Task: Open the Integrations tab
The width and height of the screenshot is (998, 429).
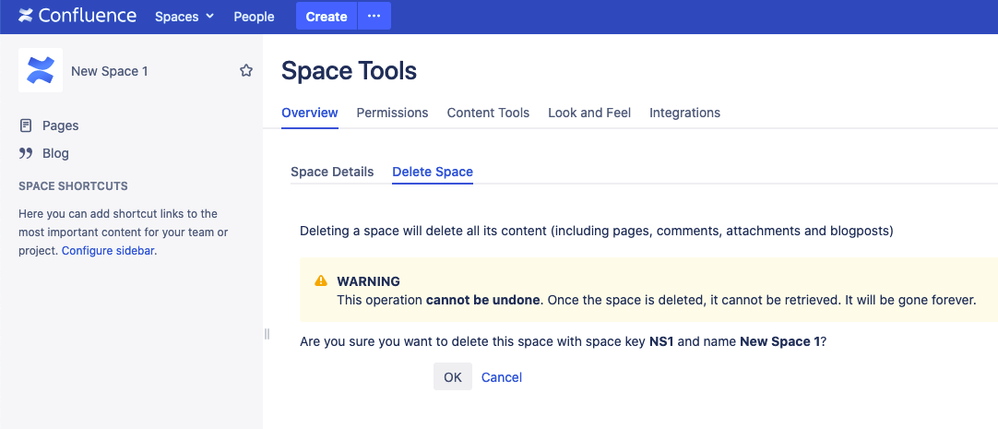Action: 685,113
